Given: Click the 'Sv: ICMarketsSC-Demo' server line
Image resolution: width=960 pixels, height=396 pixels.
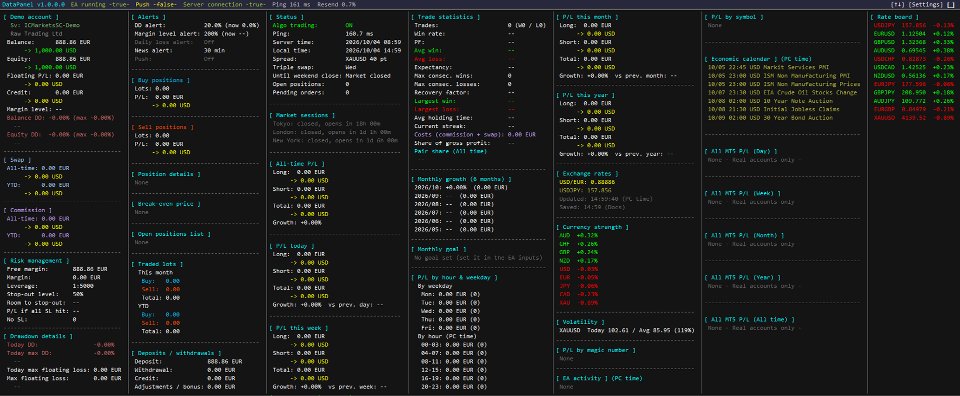Looking at the screenshot, I should pyautogui.click(x=45, y=26).
